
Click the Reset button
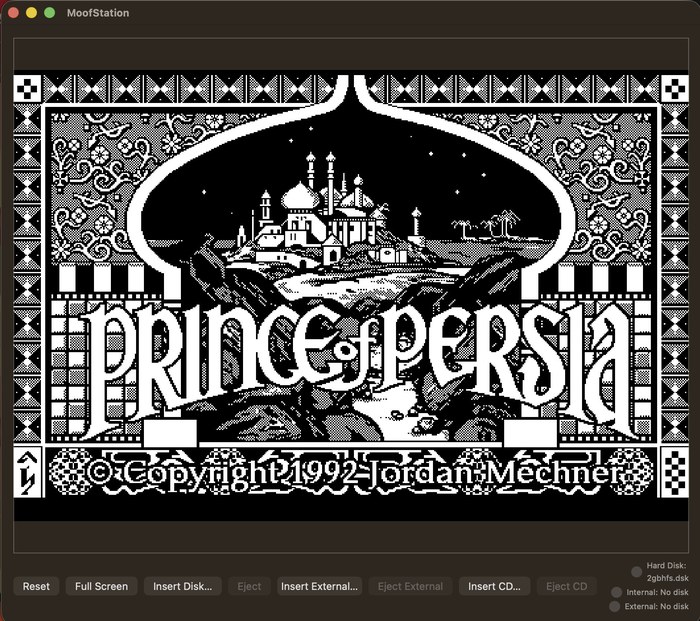(x=36, y=586)
